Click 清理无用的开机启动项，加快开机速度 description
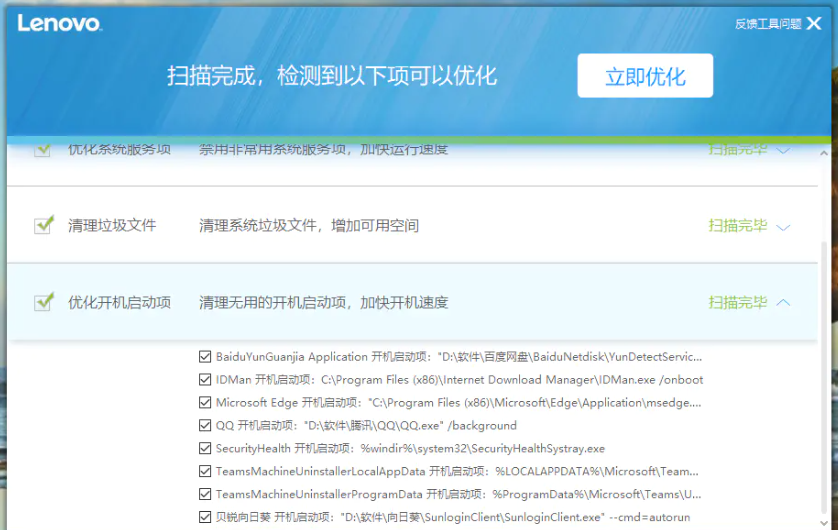 [x=323, y=302]
